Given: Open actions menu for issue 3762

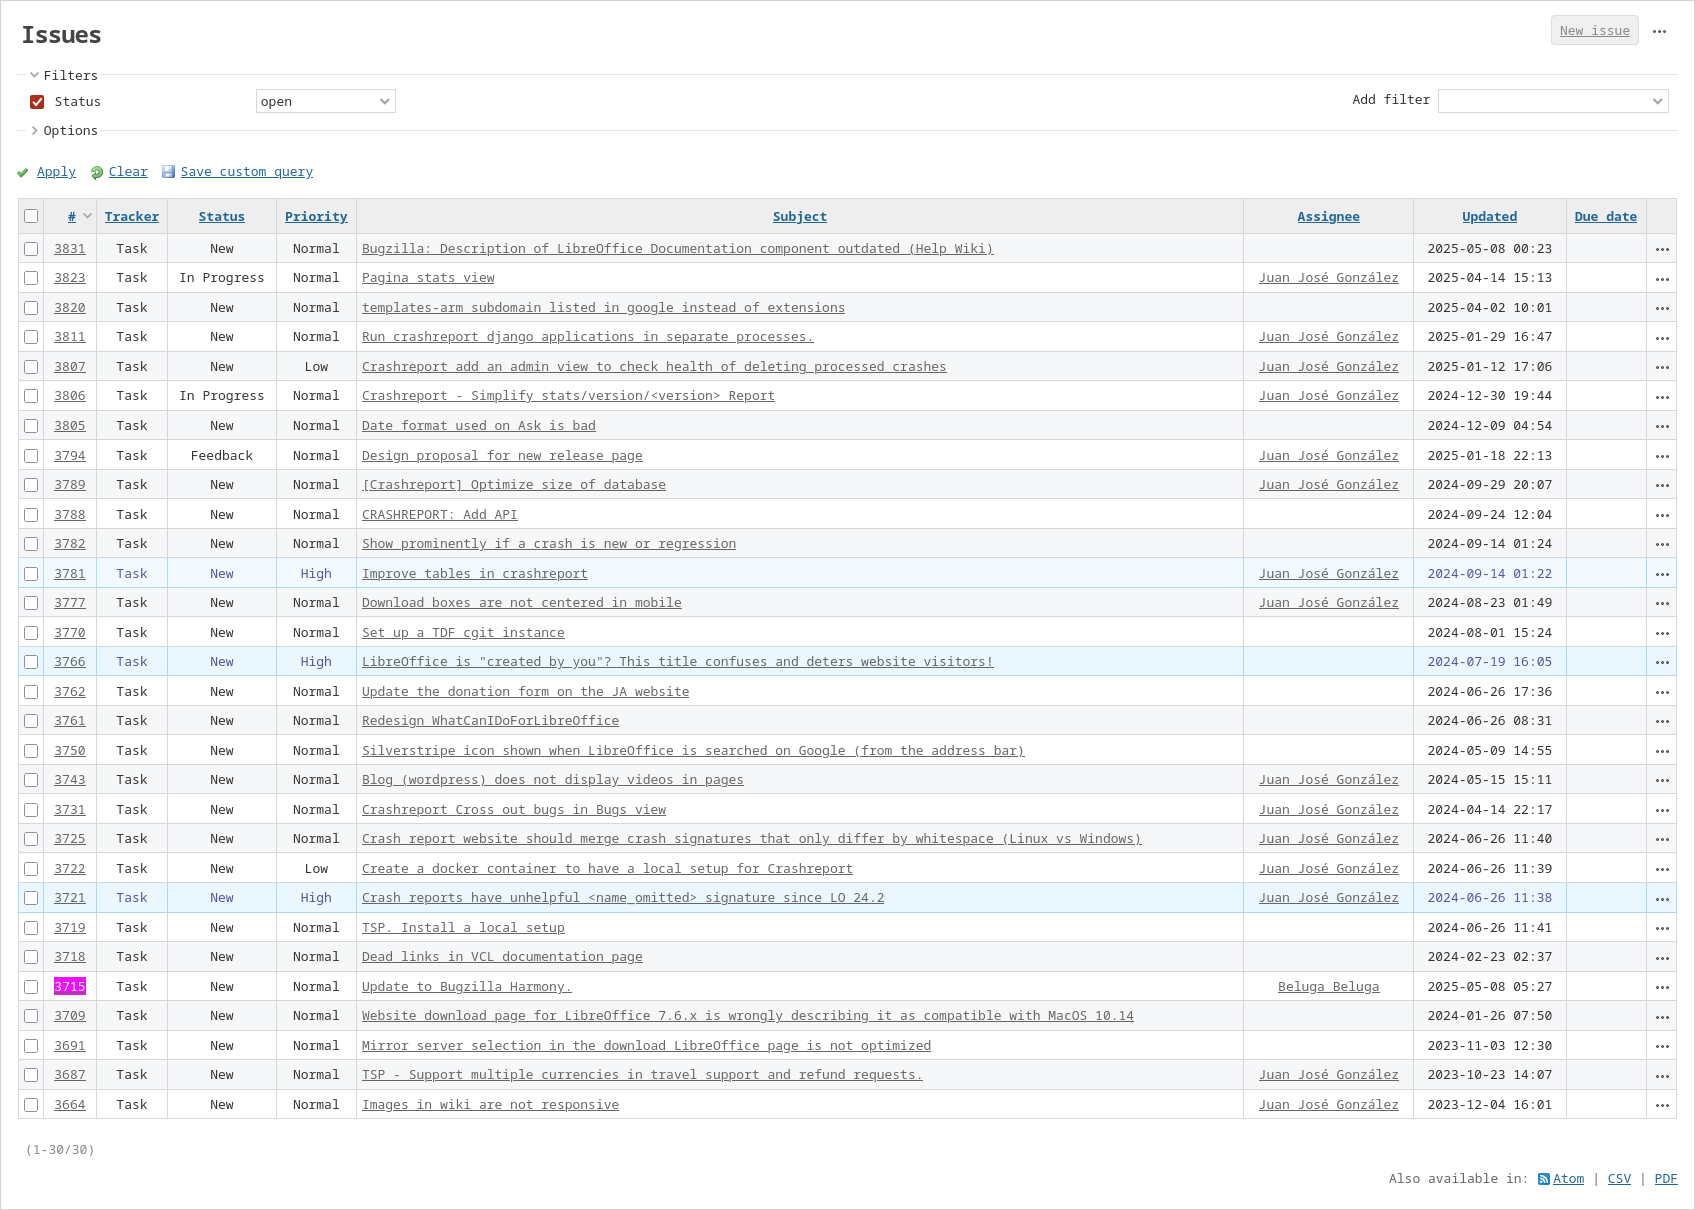Looking at the screenshot, I should point(1662,692).
